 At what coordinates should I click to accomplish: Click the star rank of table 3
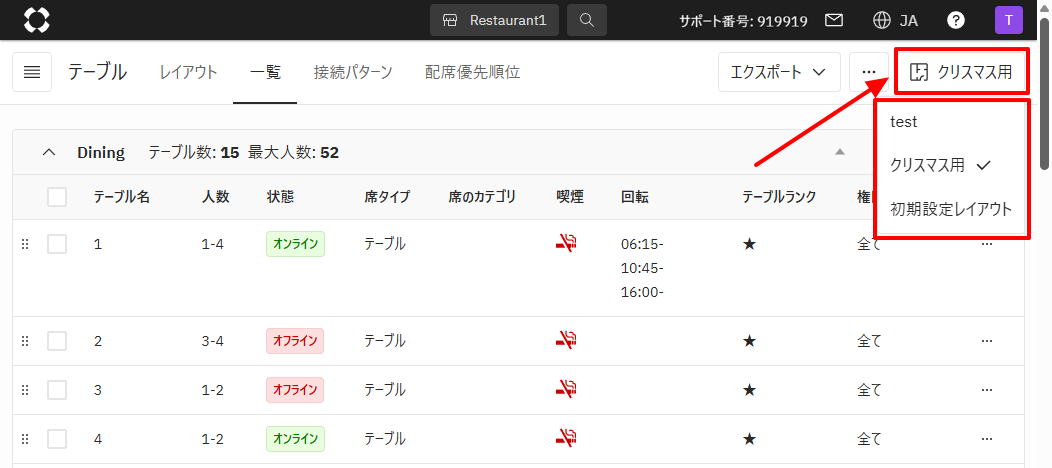click(x=749, y=390)
